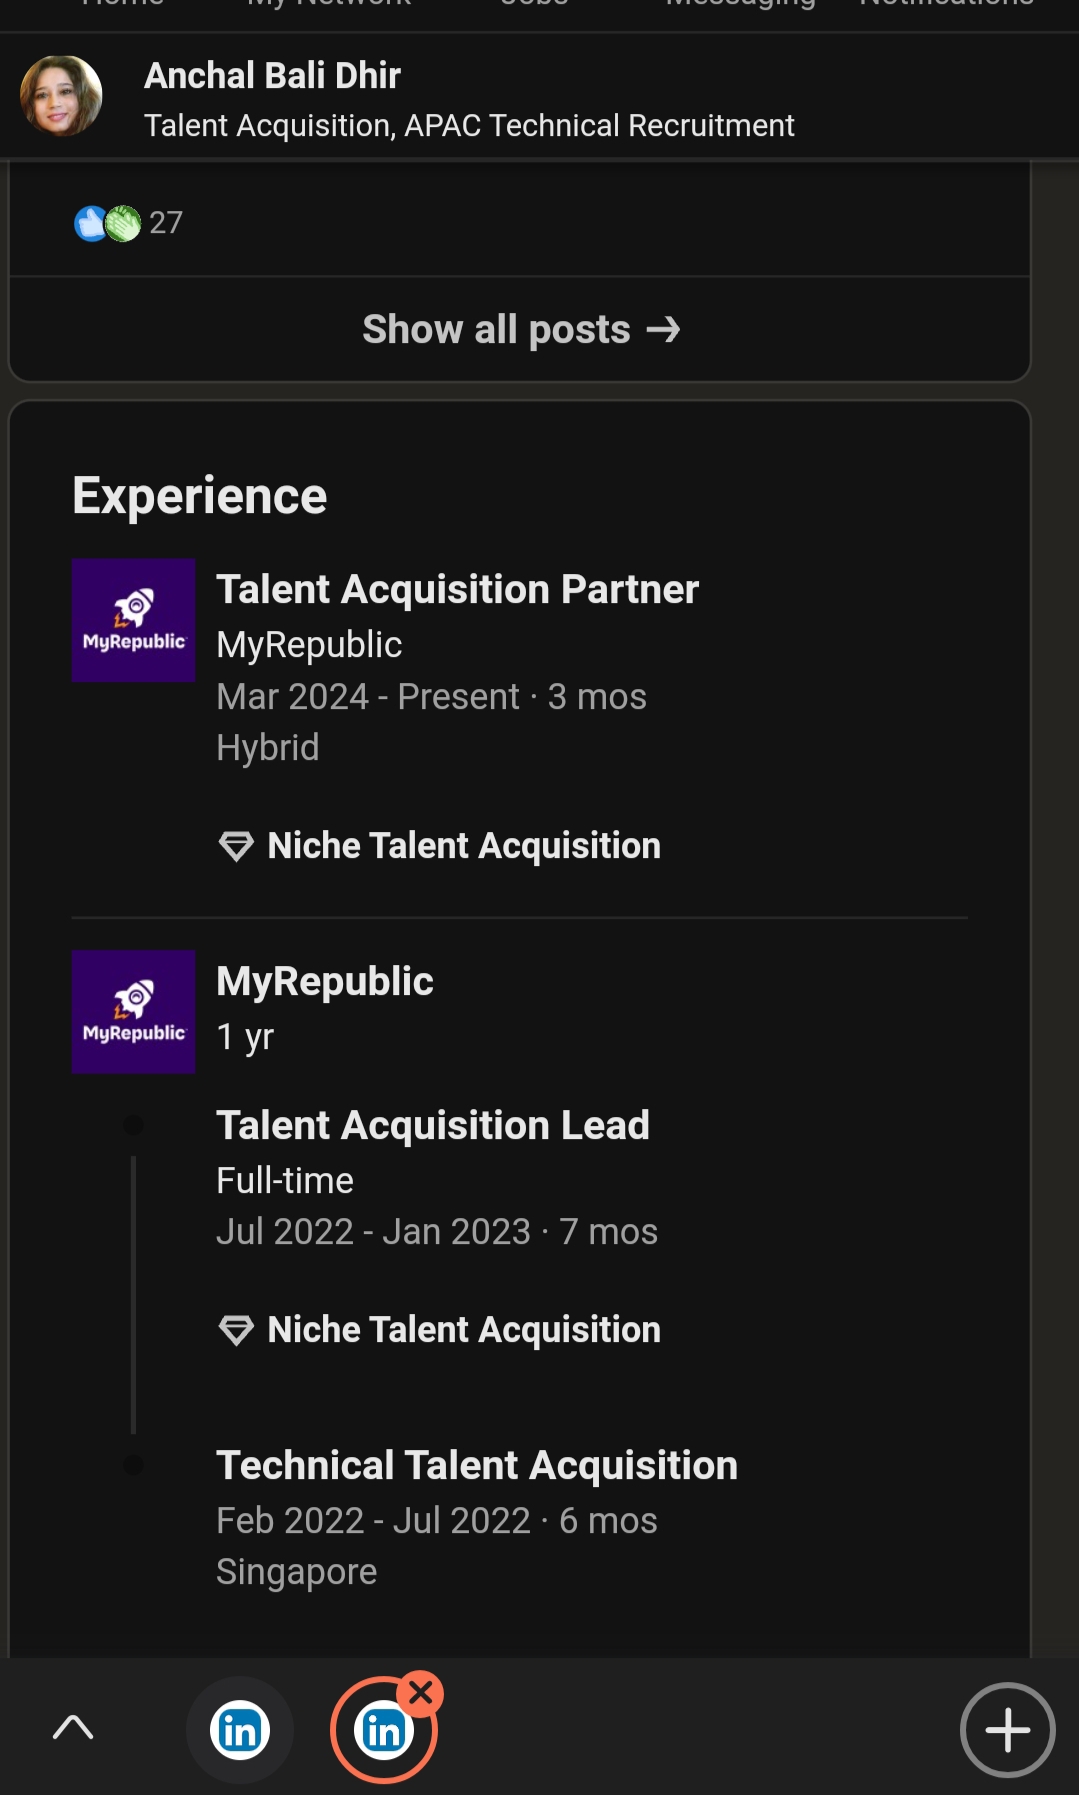This screenshot has height=1795, width=1079.
Task: Open the Talent Acquisition Lead position
Action: coord(433,1126)
